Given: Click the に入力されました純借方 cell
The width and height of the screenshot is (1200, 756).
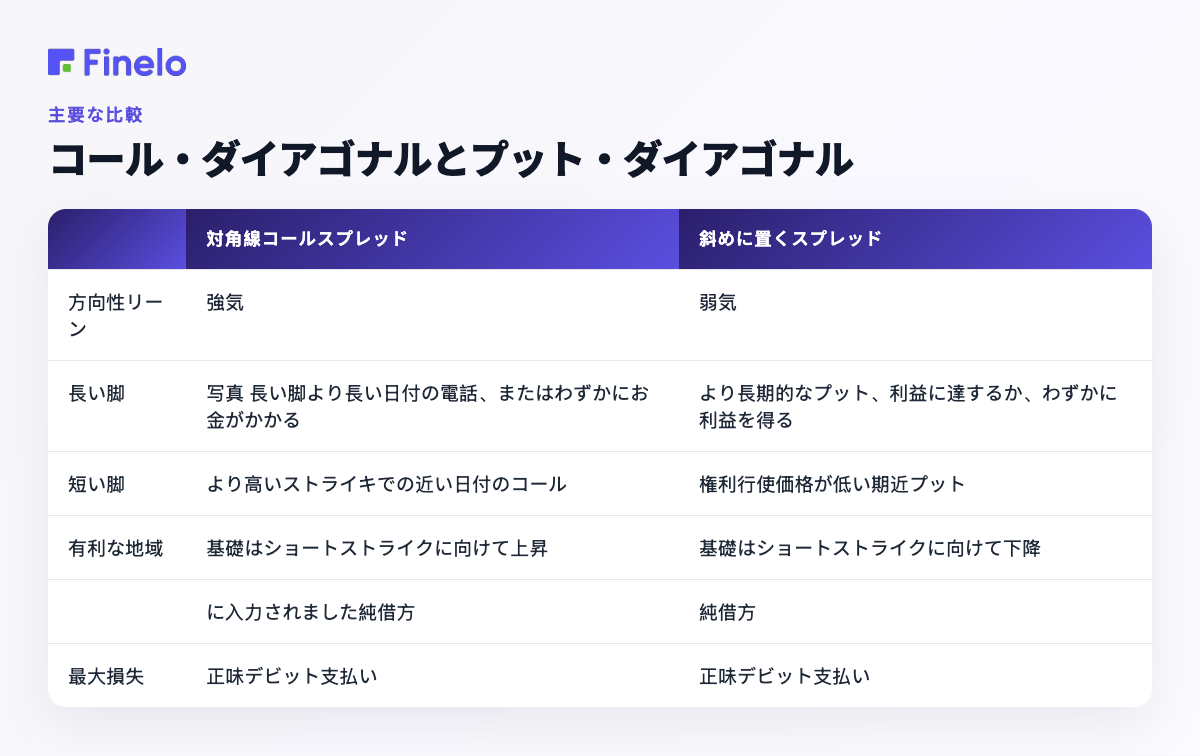Looking at the screenshot, I should 310,612.
